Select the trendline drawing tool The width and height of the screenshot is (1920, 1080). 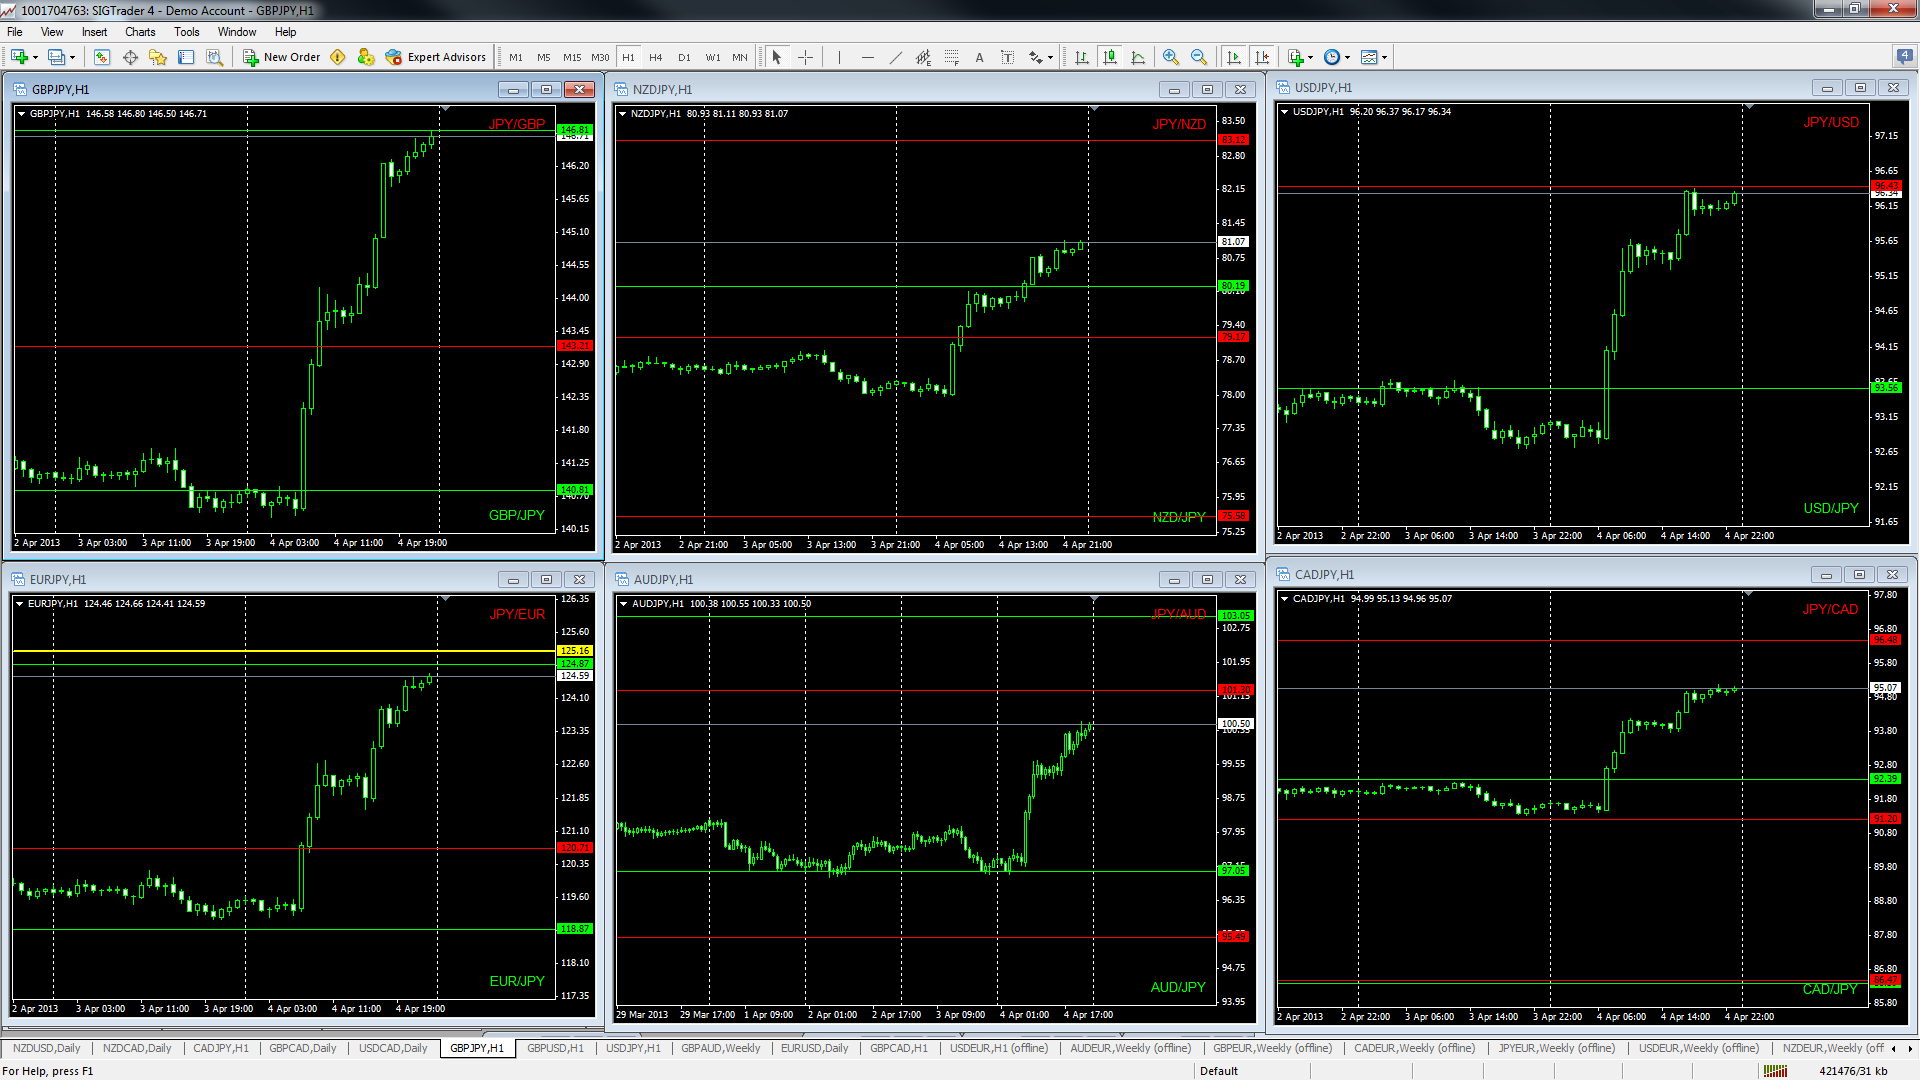coord(895,57)
